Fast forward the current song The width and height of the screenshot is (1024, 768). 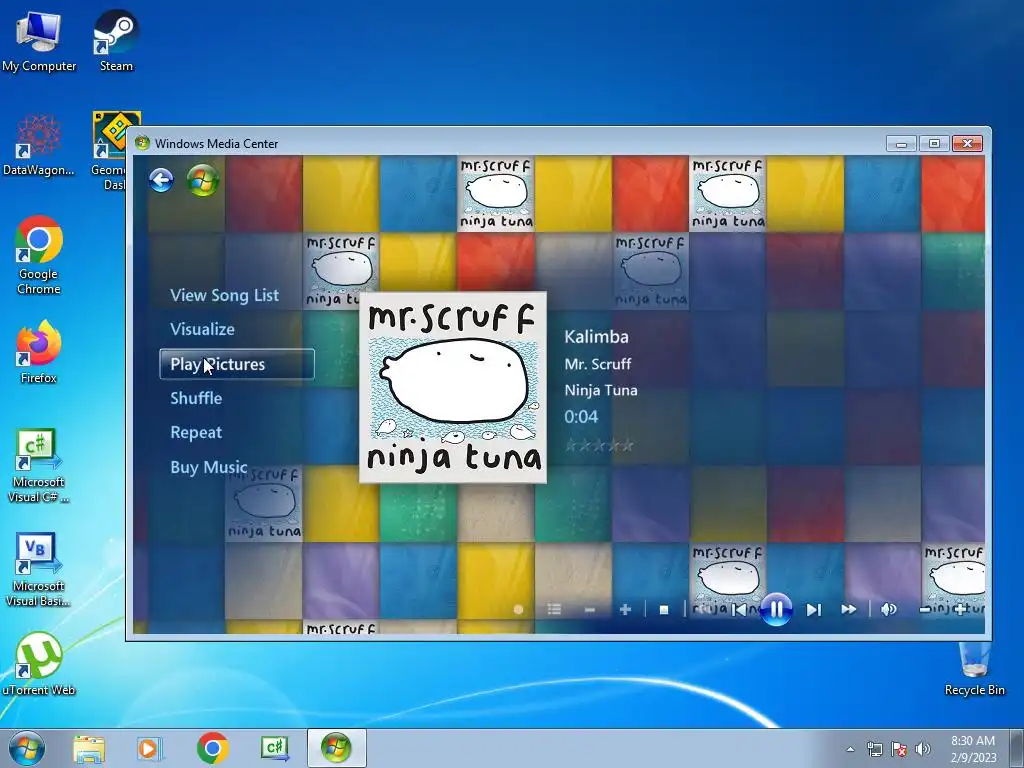pos(848,609)
